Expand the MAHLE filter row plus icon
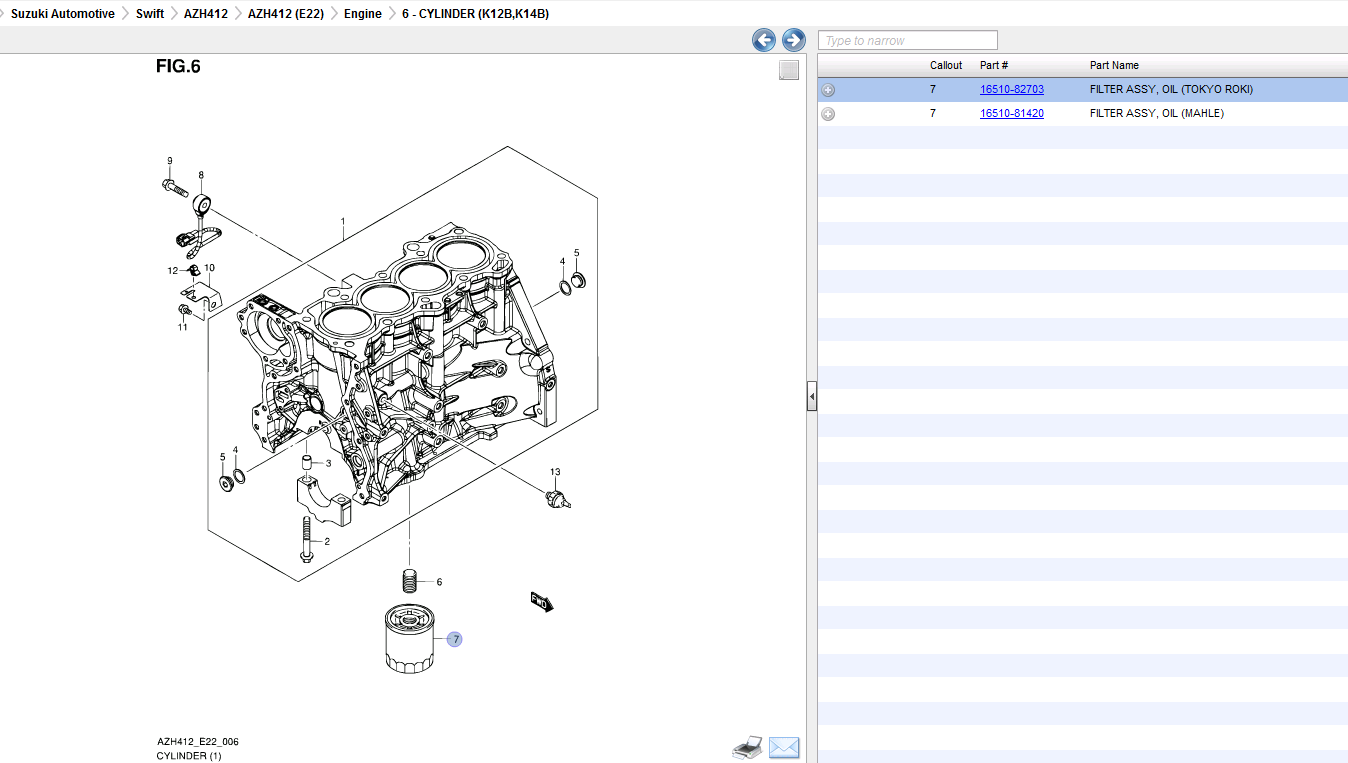1348x763 pixels. (828, 114)
